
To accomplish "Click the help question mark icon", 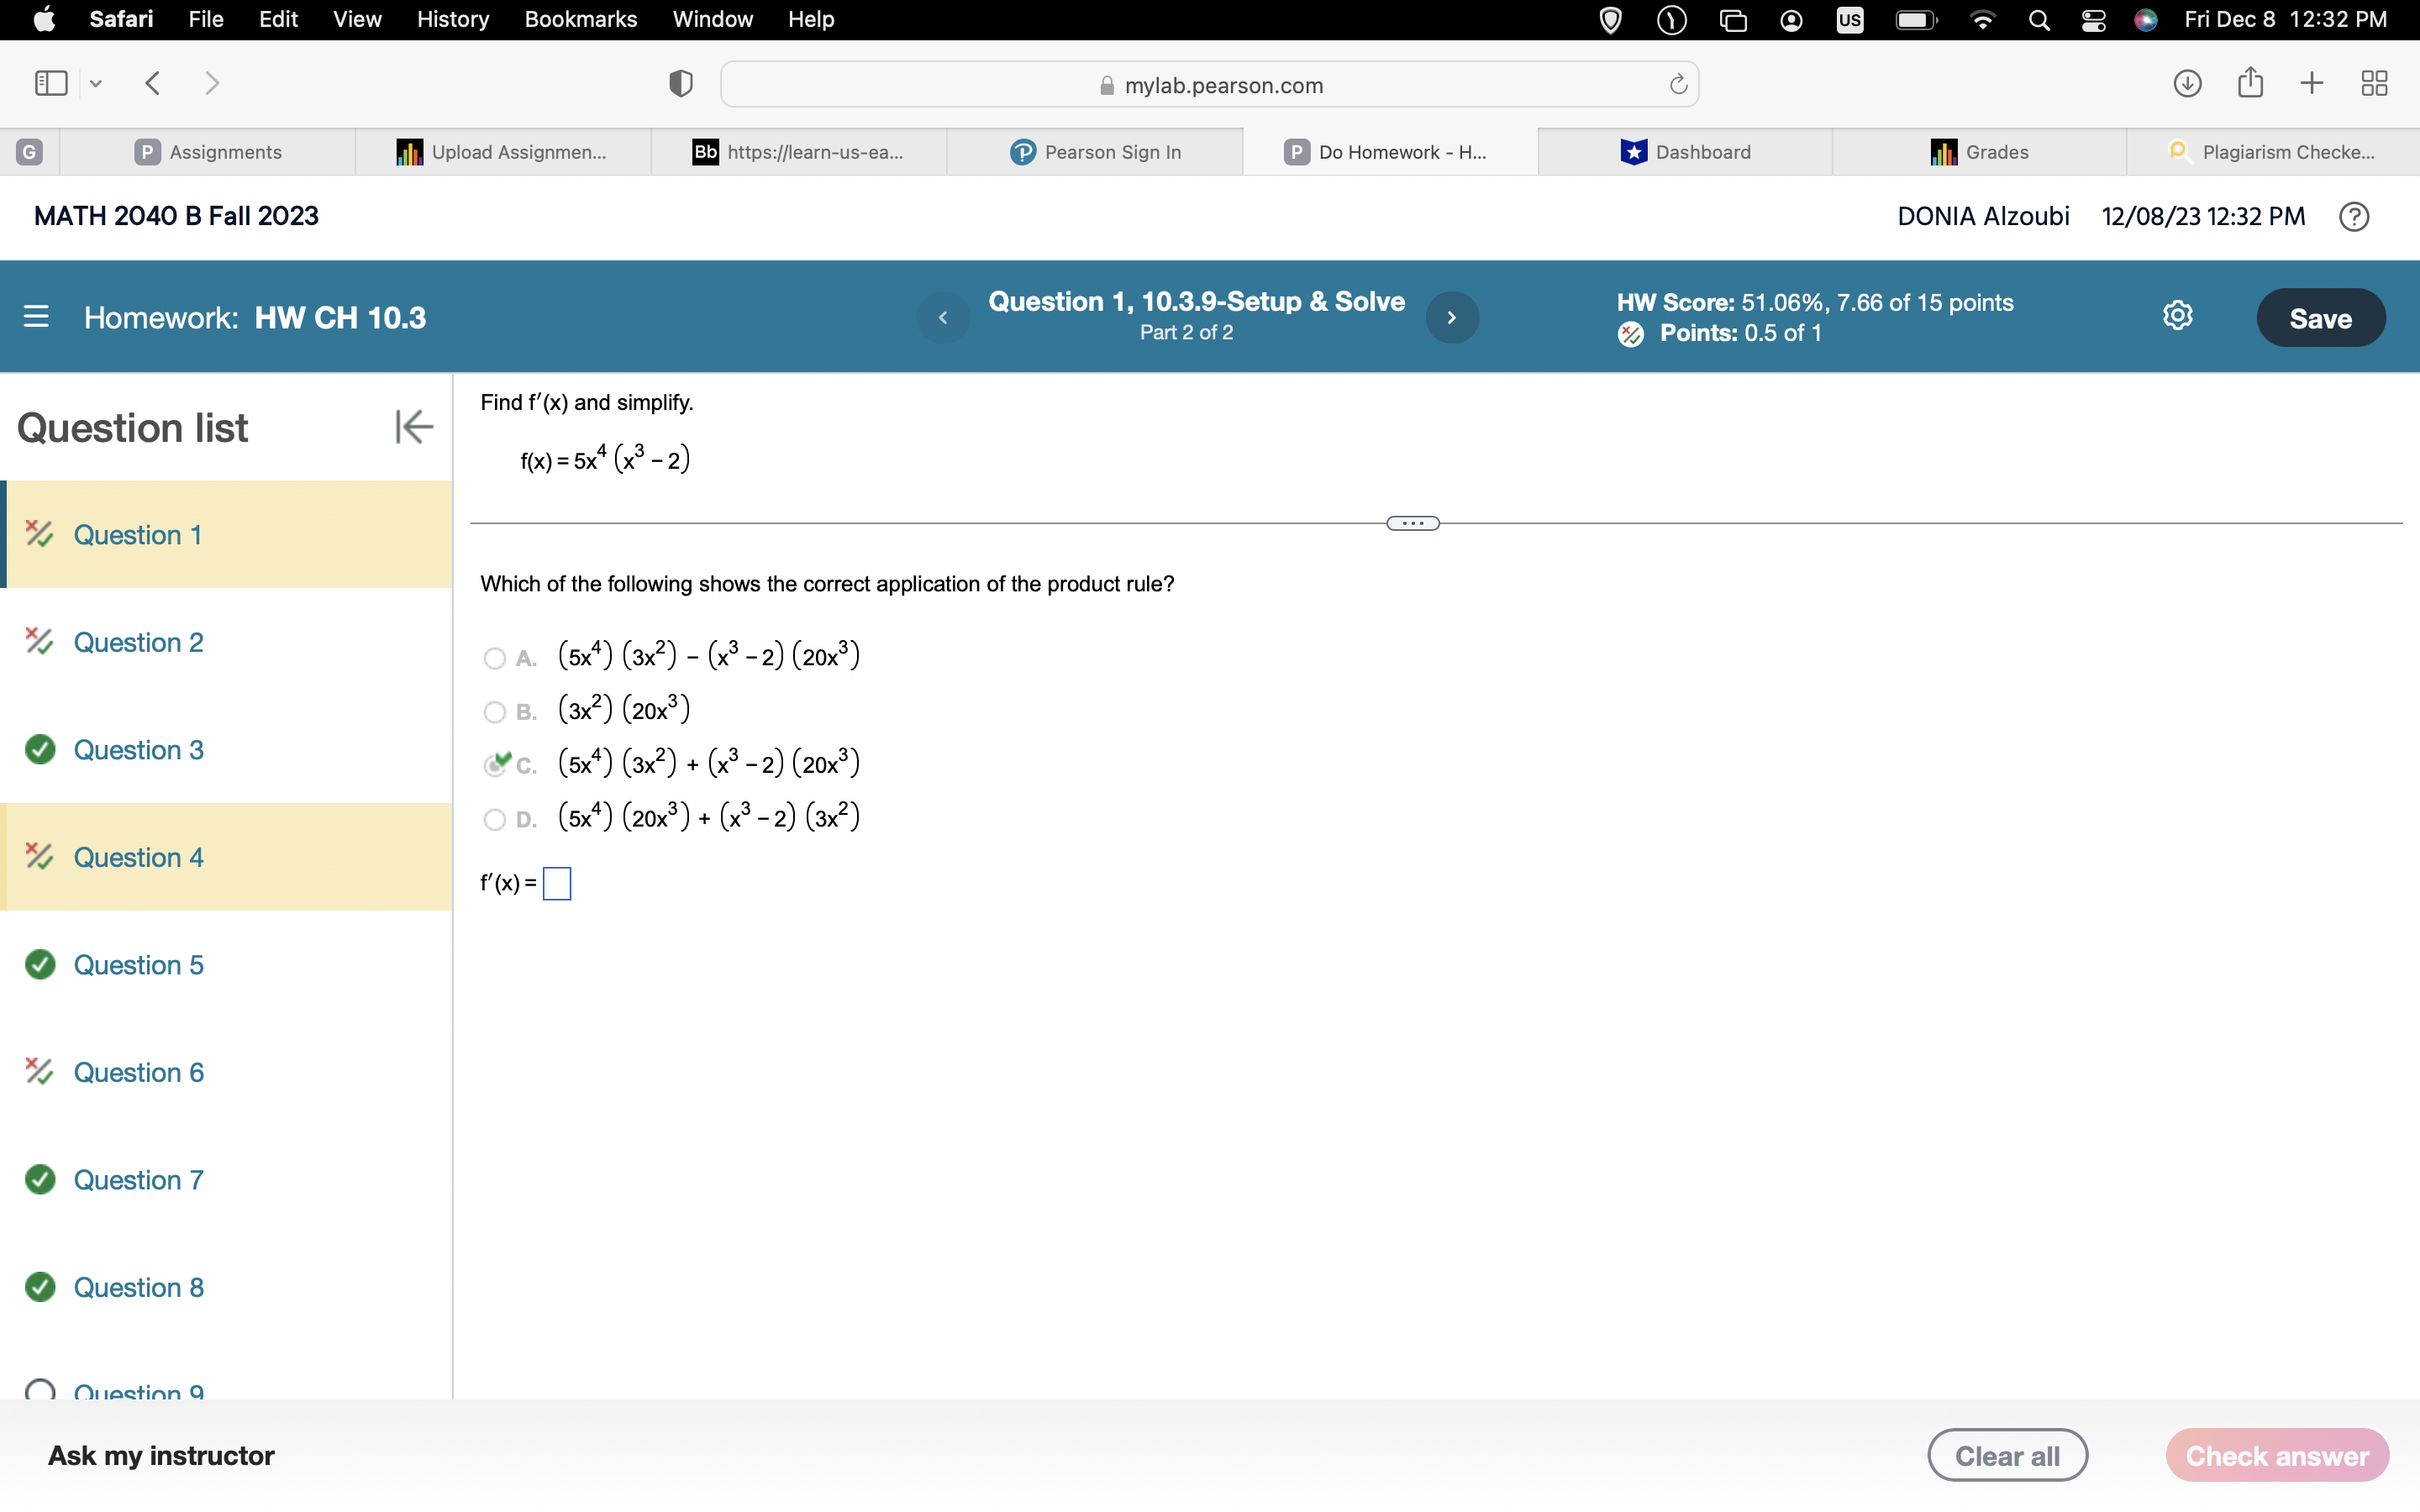I will click(x=2354, y=216).
